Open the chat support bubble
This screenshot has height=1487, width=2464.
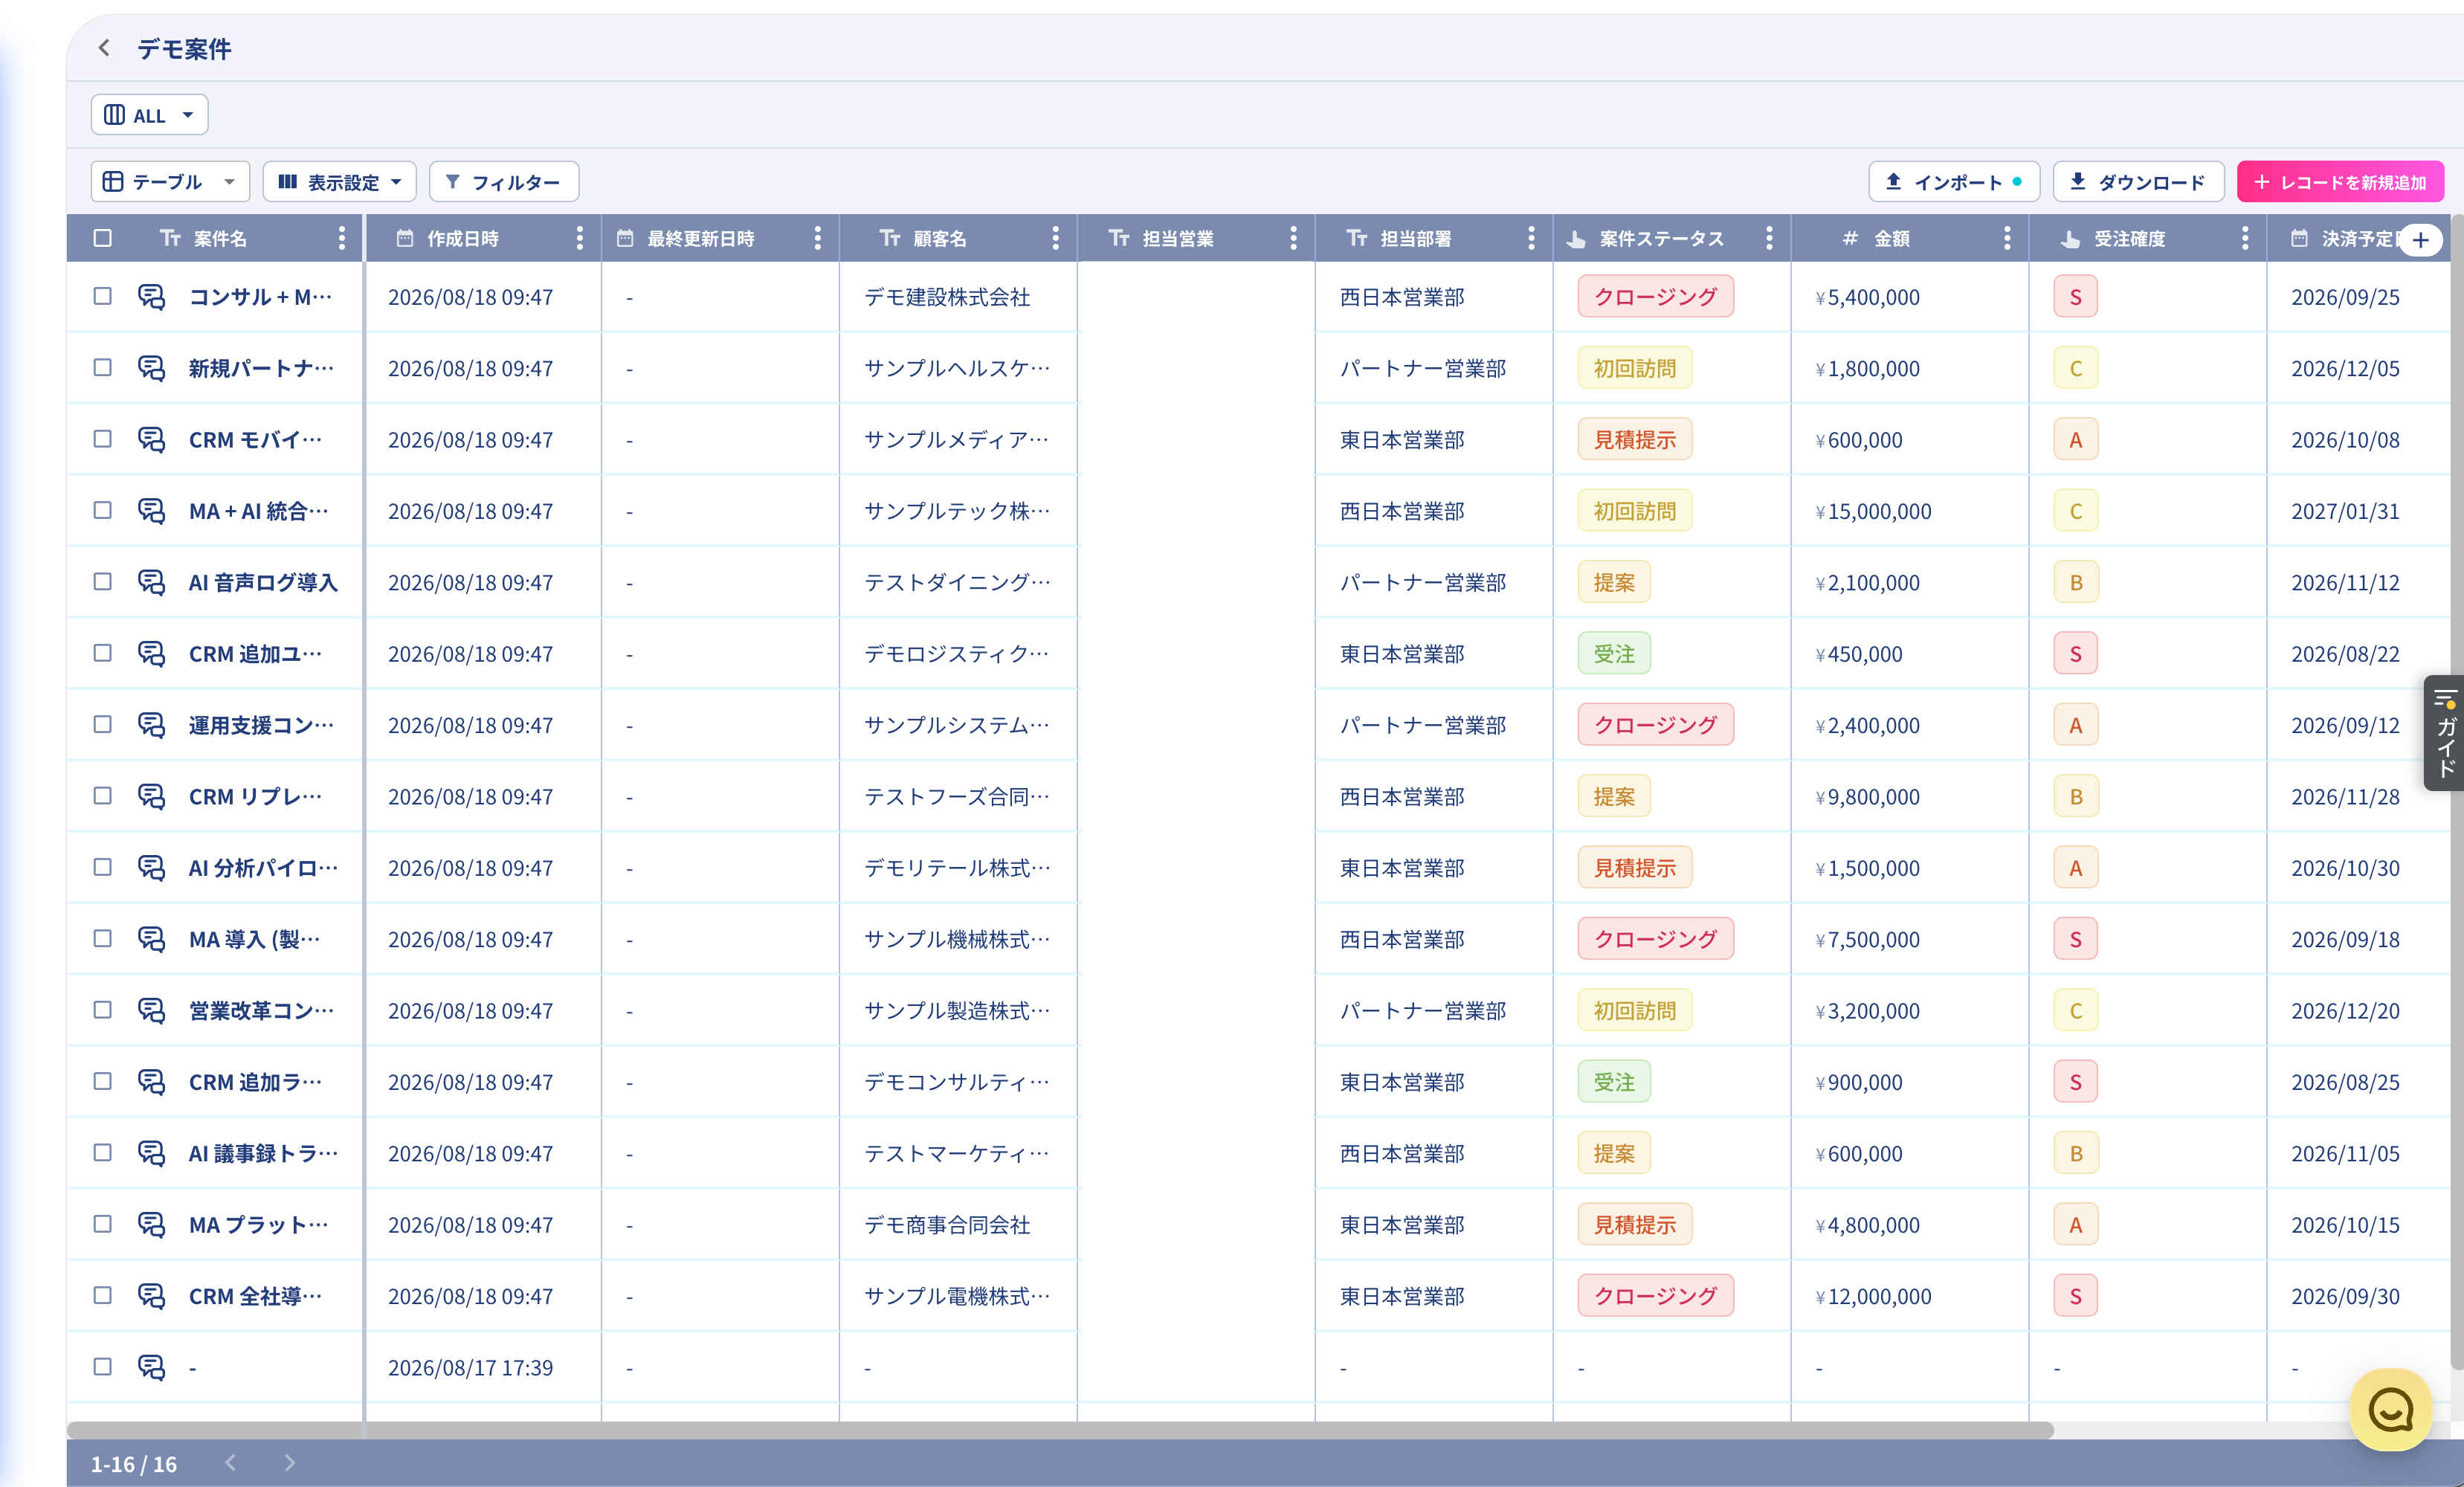2391,1410
